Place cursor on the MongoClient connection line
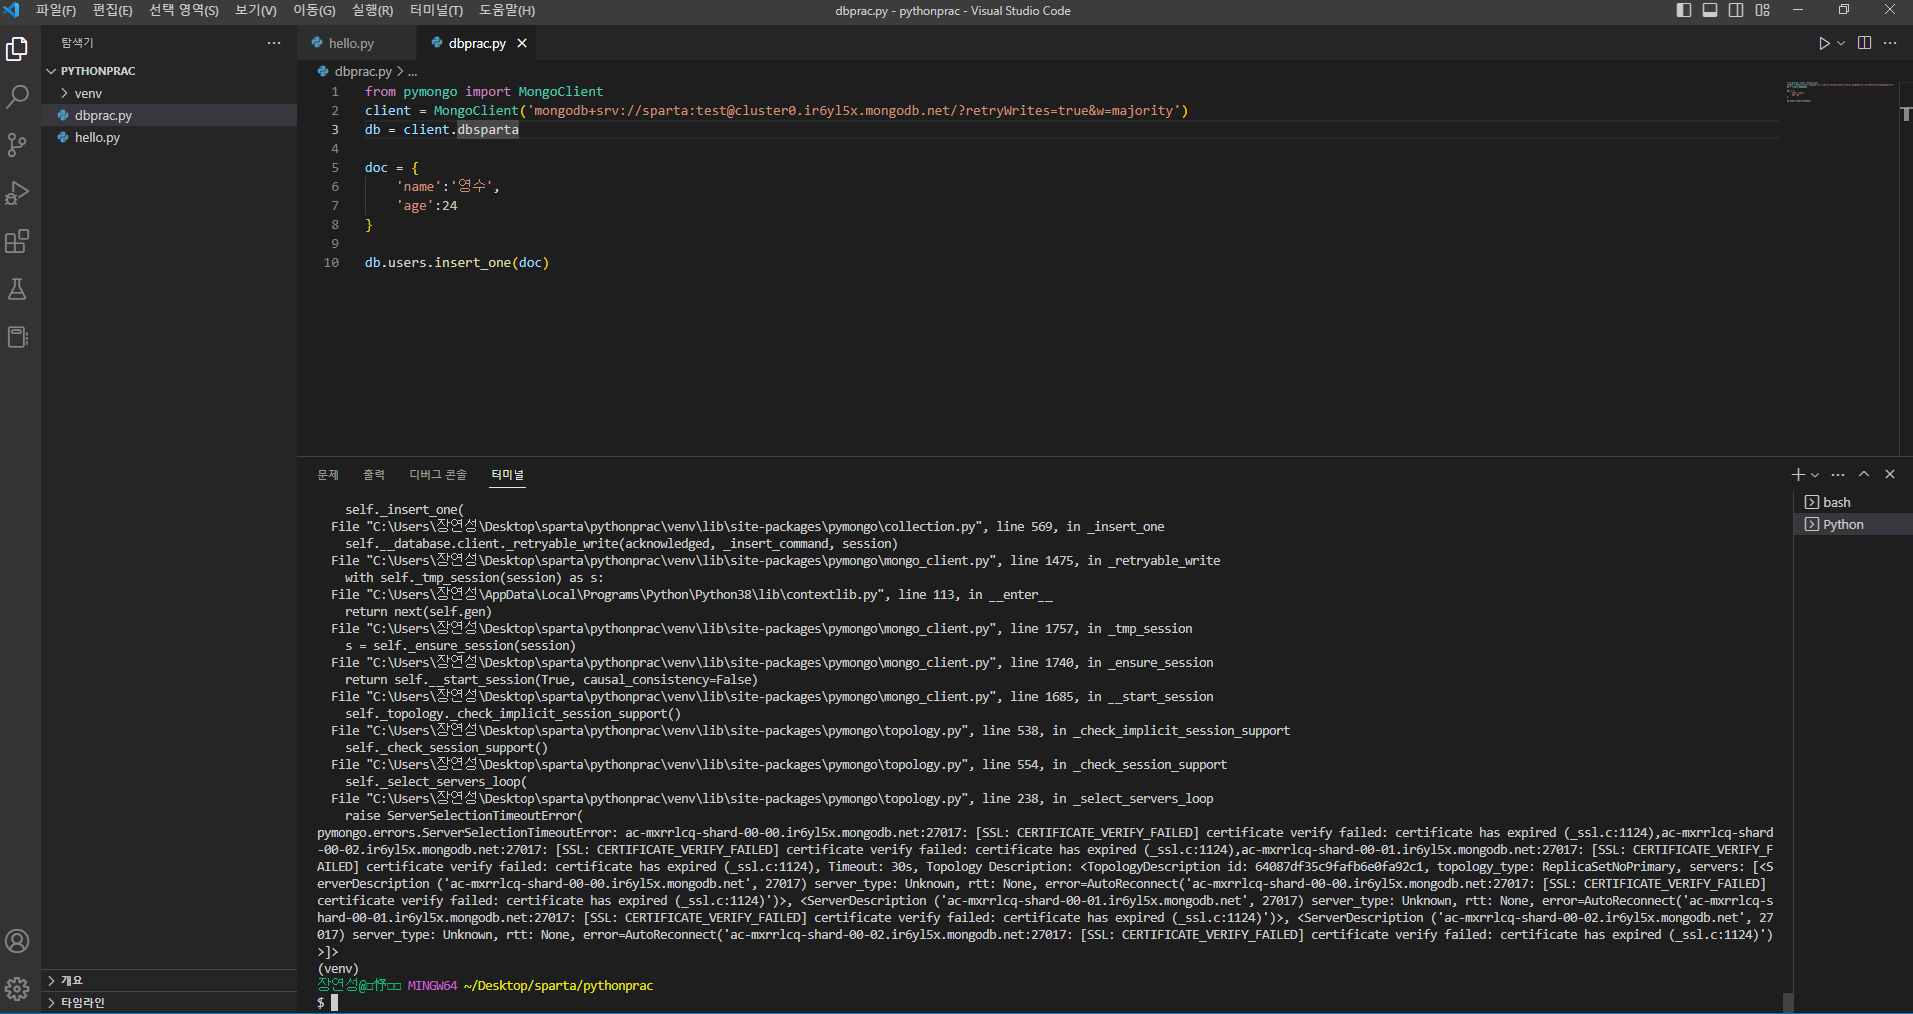Image resolution: width=1913 pixels, height=1014 pixels. click(776, 110)
